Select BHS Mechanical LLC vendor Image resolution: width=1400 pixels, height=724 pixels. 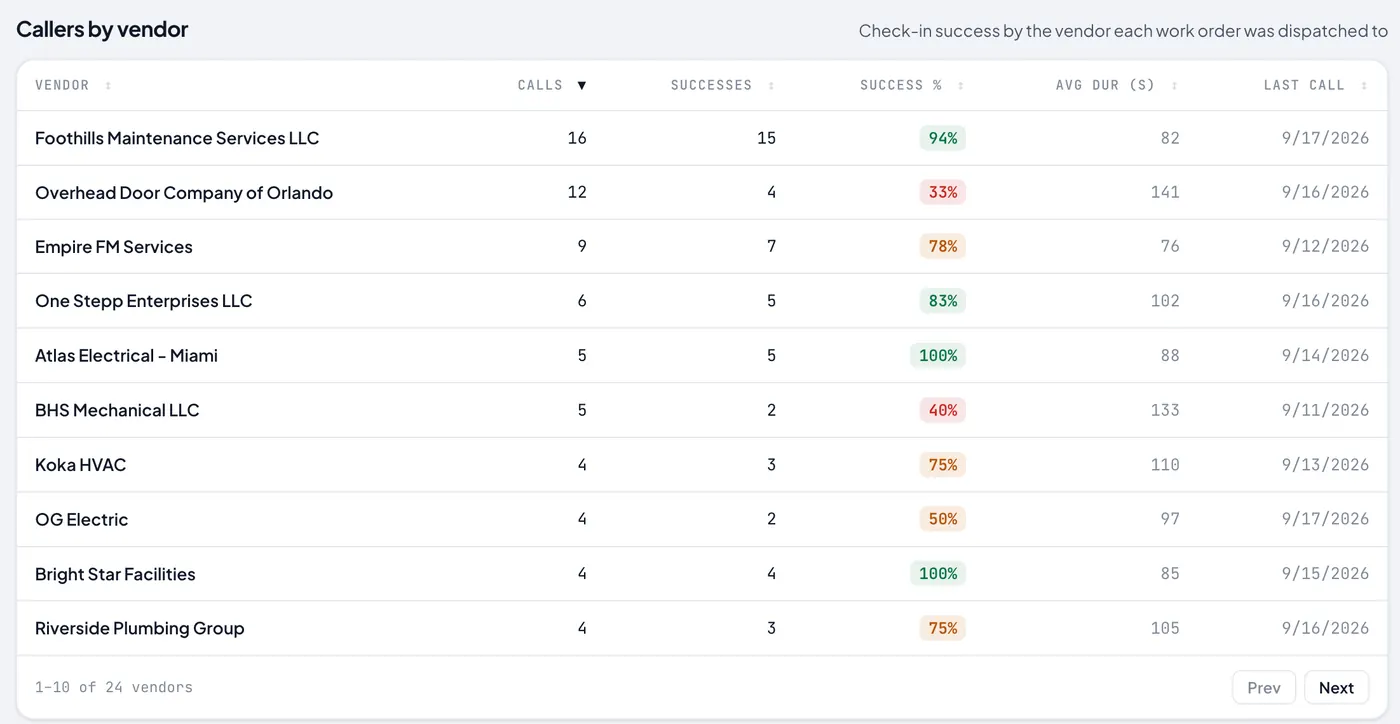(117, 410)
